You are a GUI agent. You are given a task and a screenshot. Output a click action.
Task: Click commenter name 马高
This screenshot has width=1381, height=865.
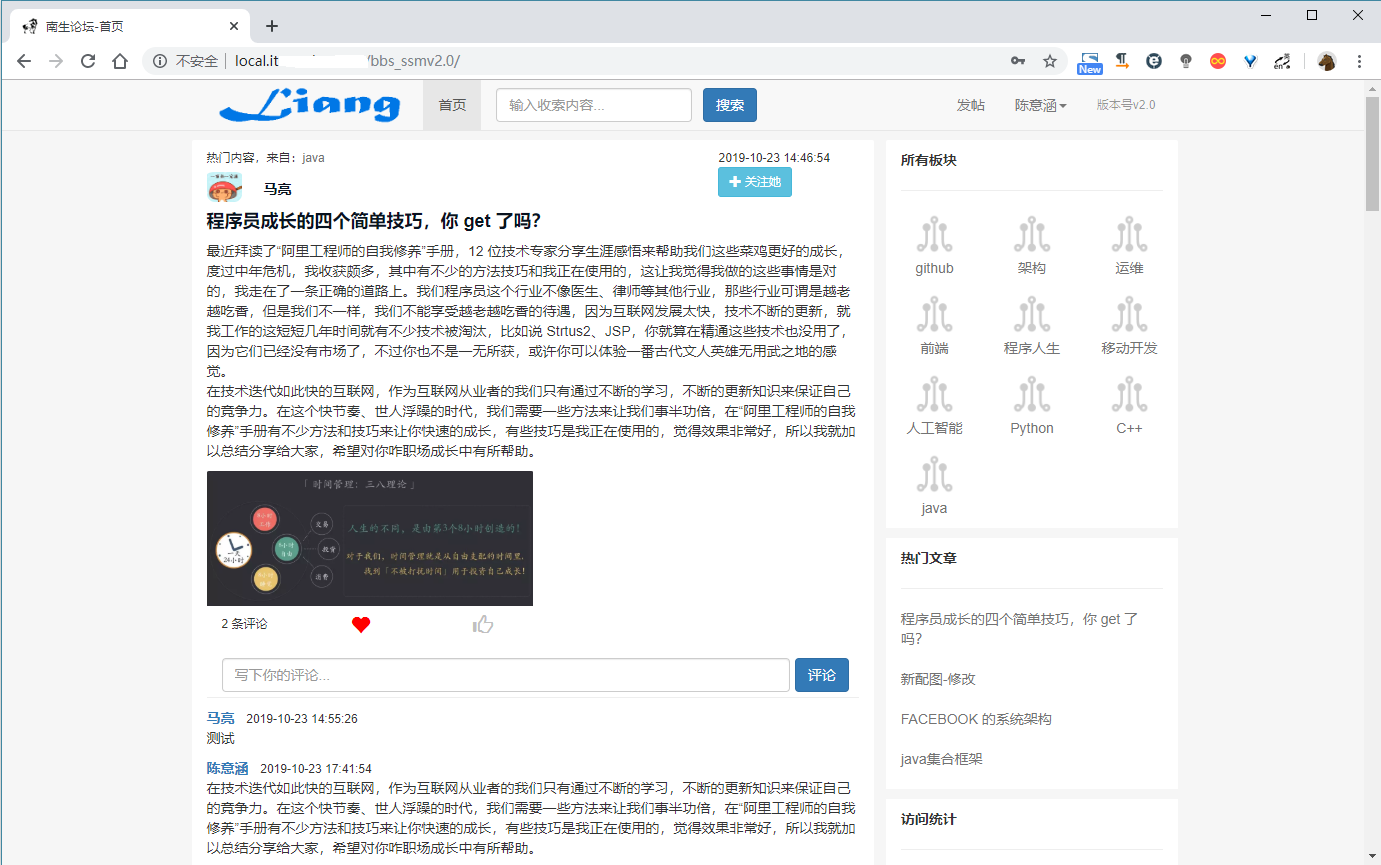[221, 718]
